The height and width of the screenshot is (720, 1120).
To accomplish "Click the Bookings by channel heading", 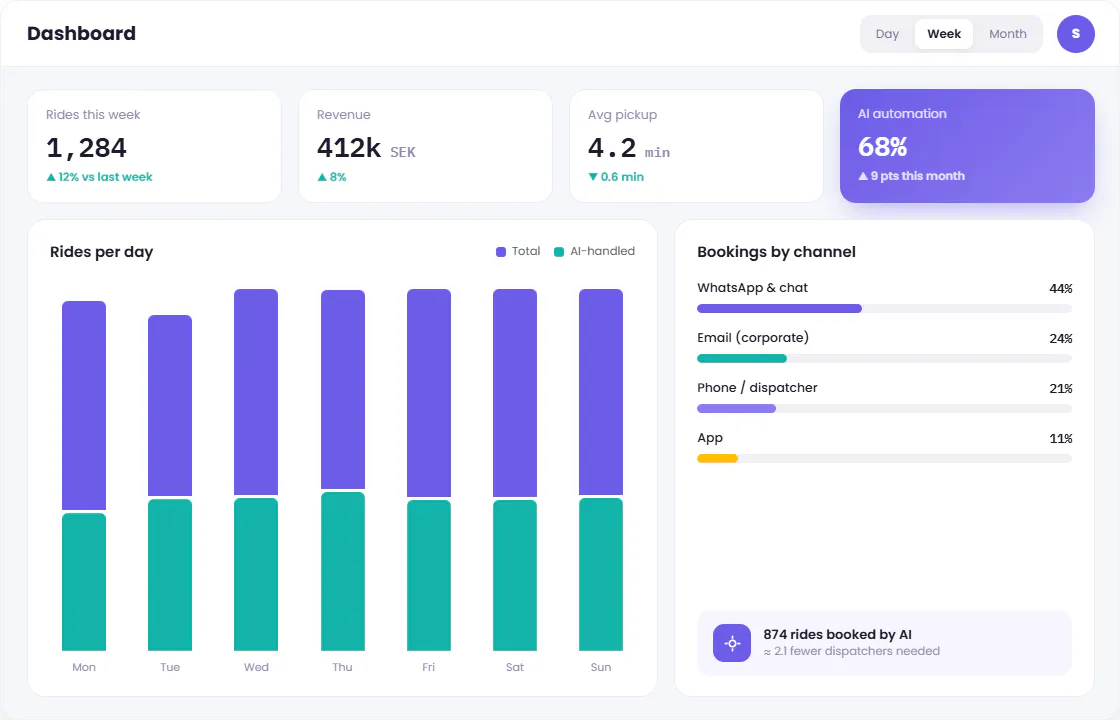I will click(x=776, y=252).
